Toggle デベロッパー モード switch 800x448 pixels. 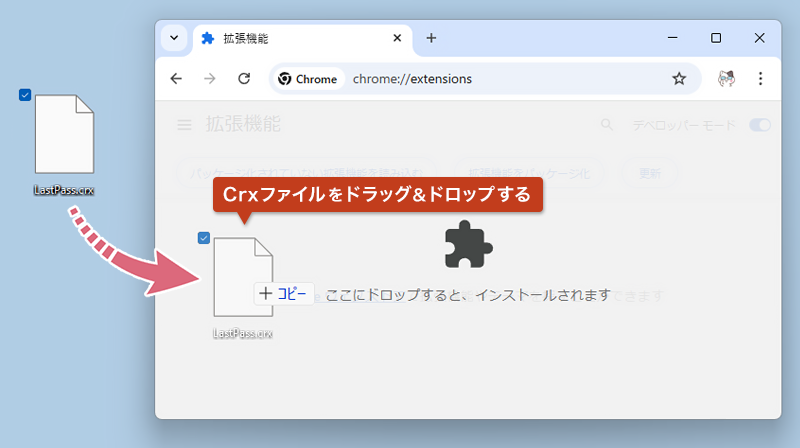[x=760, y=125]
